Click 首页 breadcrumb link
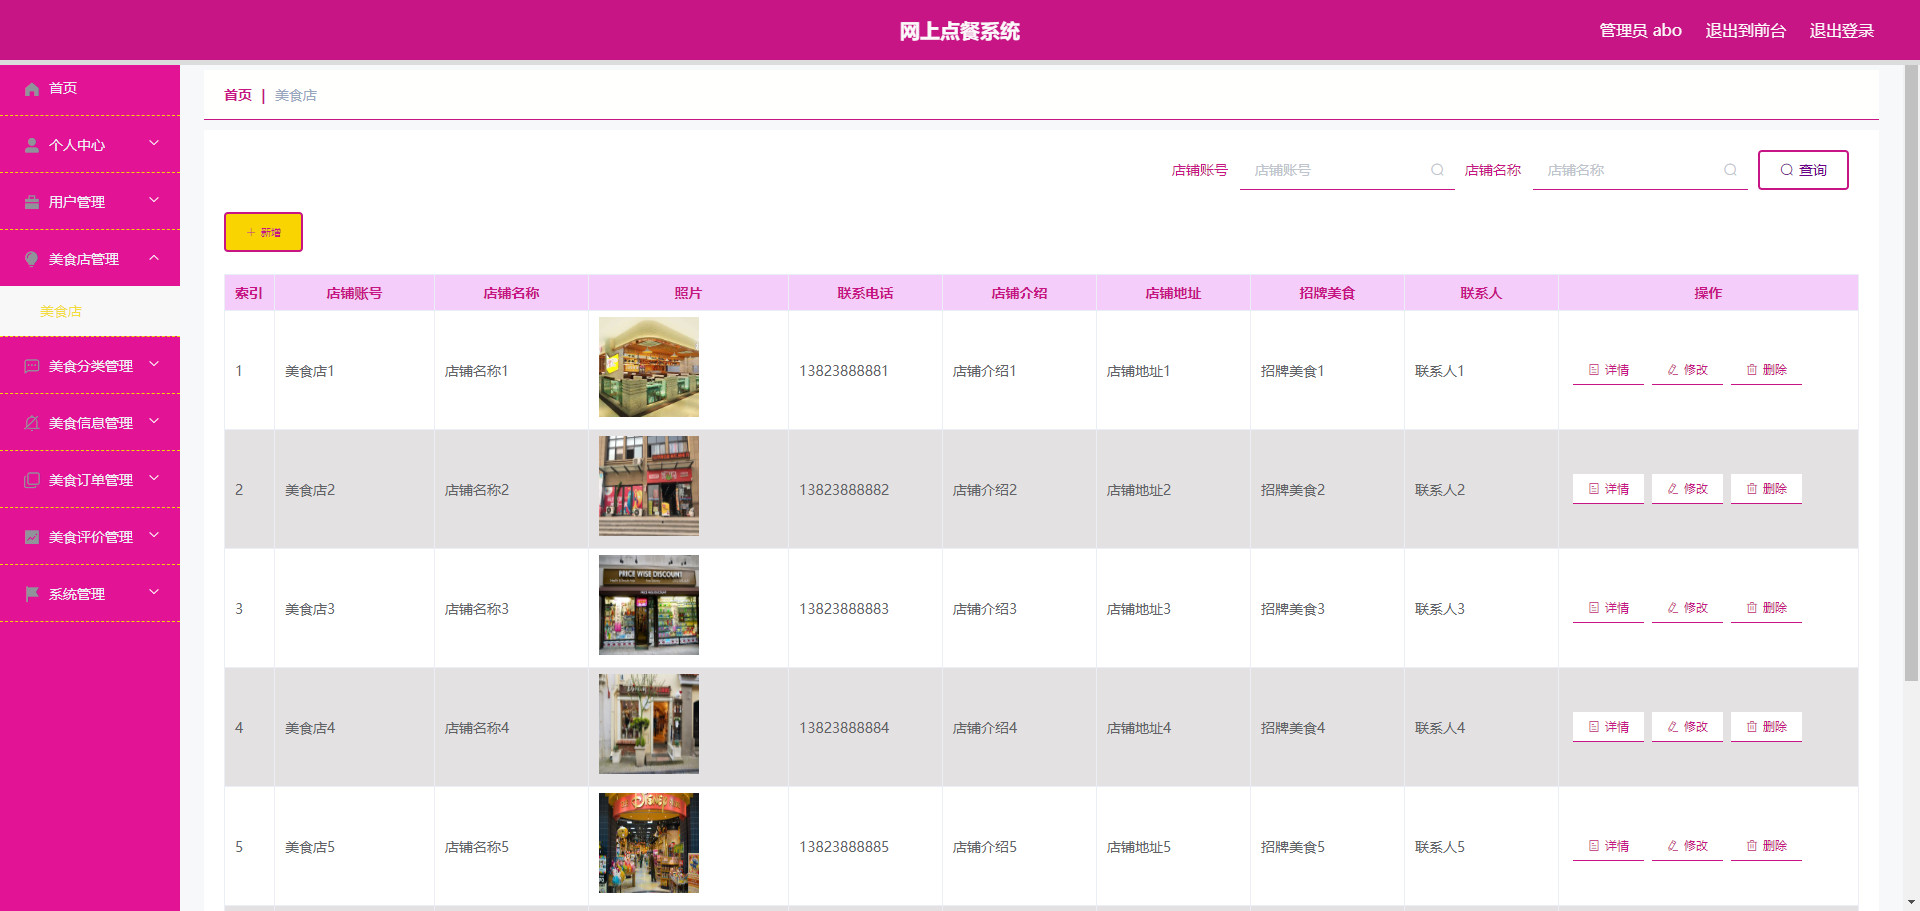This screenshot has height=911, width=1920. (238, 95)
